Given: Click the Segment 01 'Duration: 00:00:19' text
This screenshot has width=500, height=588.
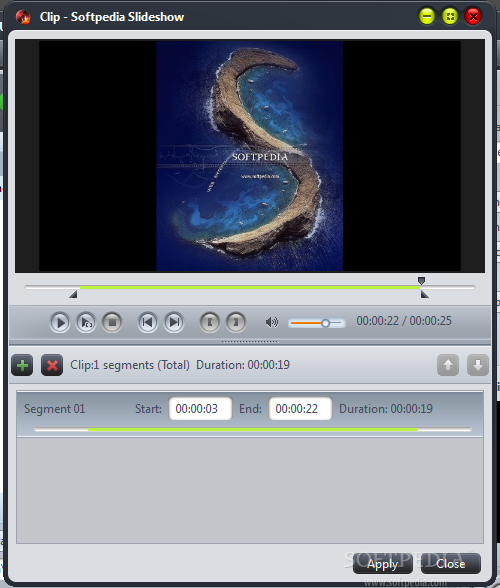Looking at the screenshot, I should coord(386,408).
